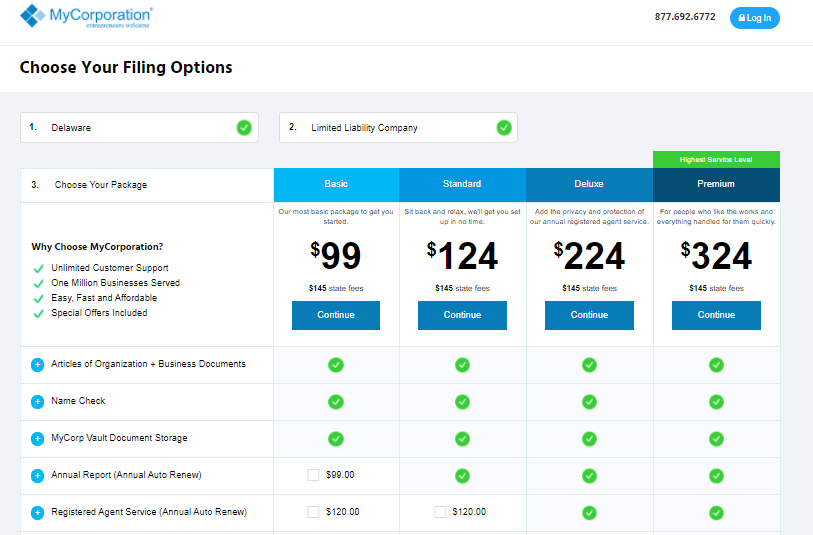The height and width of the screenshot is (535, 813).
Task: Click the $99 Basic price
Action: click(335, 256)
